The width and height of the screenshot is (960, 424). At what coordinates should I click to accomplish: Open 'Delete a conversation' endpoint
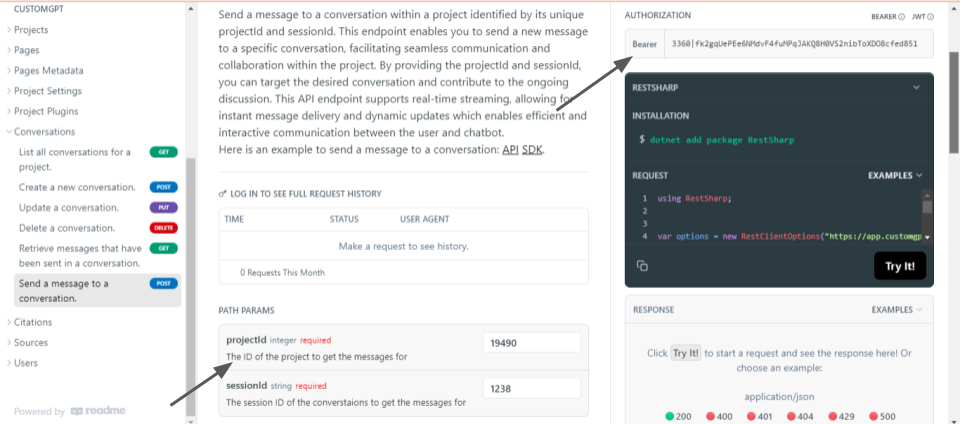coord(98,228)
